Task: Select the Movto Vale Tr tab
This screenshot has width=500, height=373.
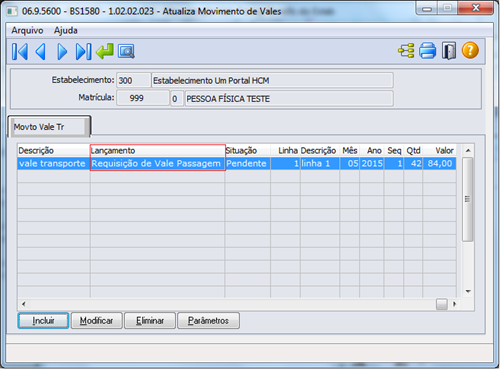Action: click(x=49, y=127)
